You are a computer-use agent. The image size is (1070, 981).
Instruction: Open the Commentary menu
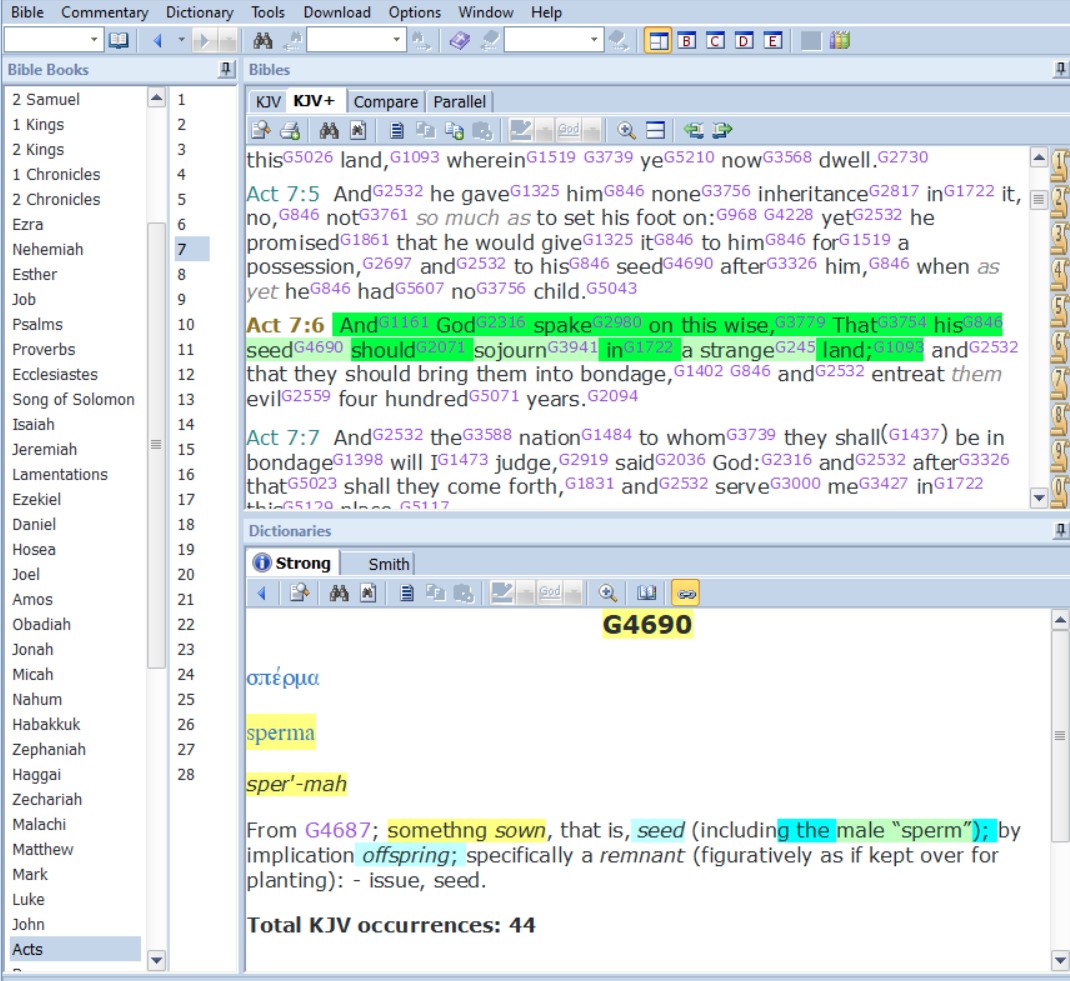(104, 12)
